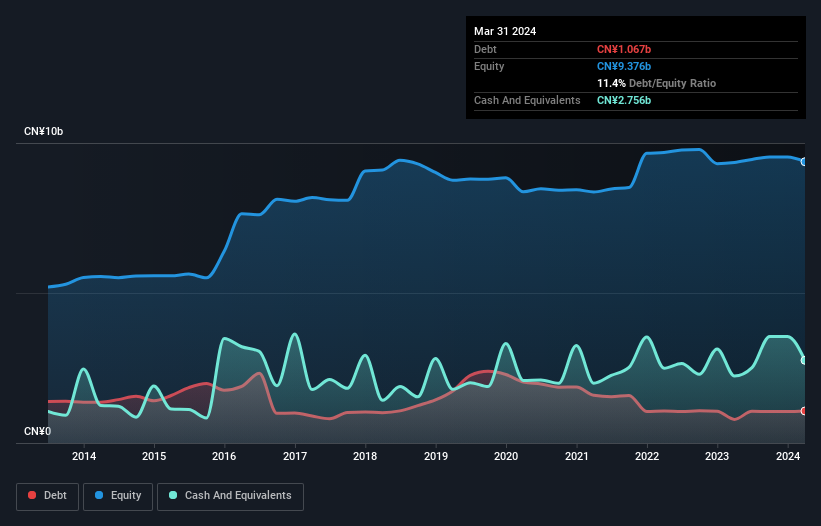Click the teal dot in Cash legend button

173,496
